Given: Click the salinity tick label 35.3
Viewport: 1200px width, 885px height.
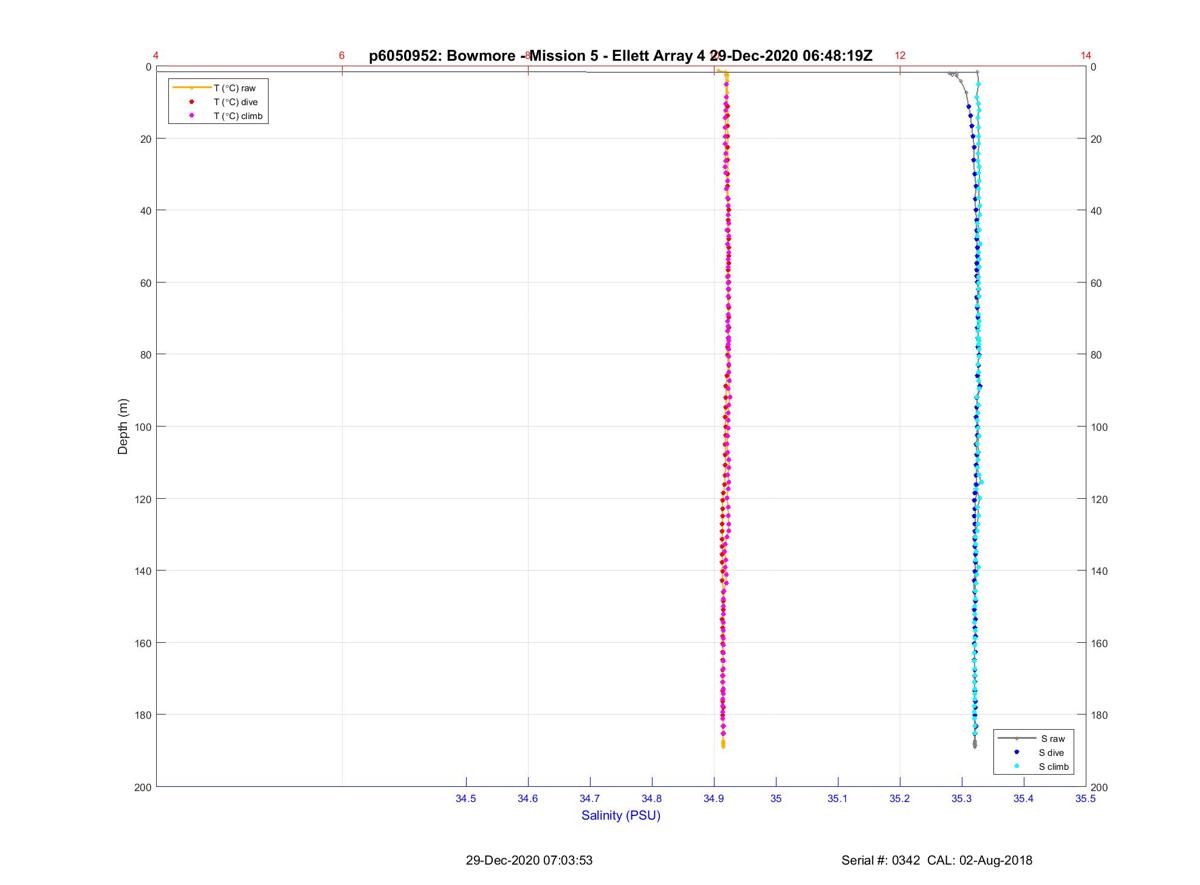Looking at the screenshot, I should [962, 799].
